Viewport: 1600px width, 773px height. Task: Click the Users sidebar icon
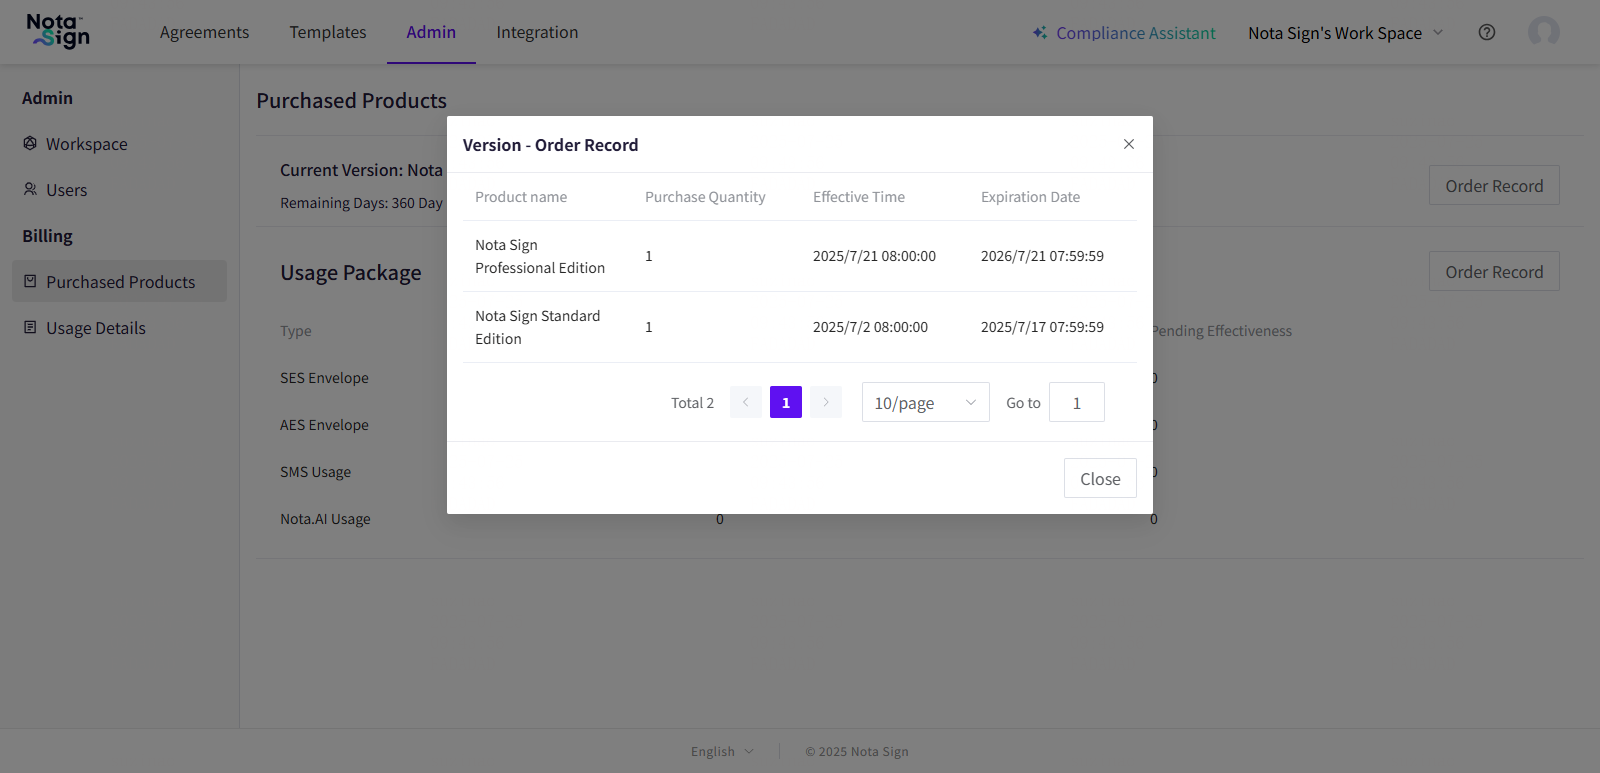point(30,190)
